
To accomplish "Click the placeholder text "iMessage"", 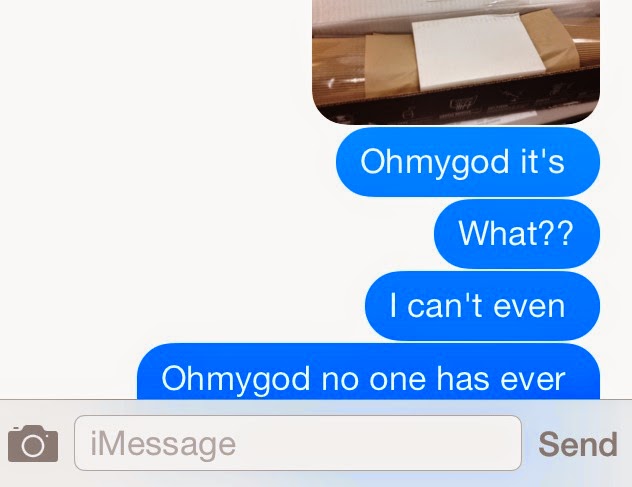I will pyautogui.click(x=163, y=444).
